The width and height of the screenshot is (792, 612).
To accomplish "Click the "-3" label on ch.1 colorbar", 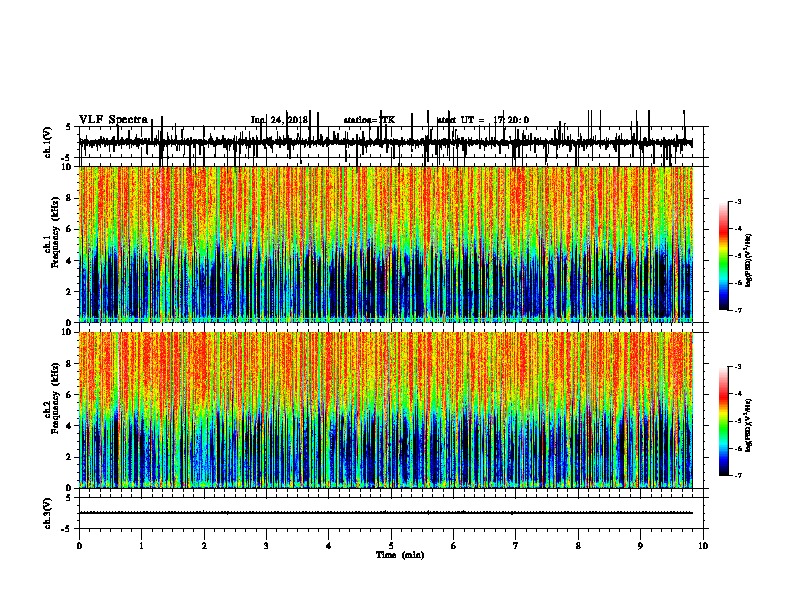I will click(x=737, y=201).
